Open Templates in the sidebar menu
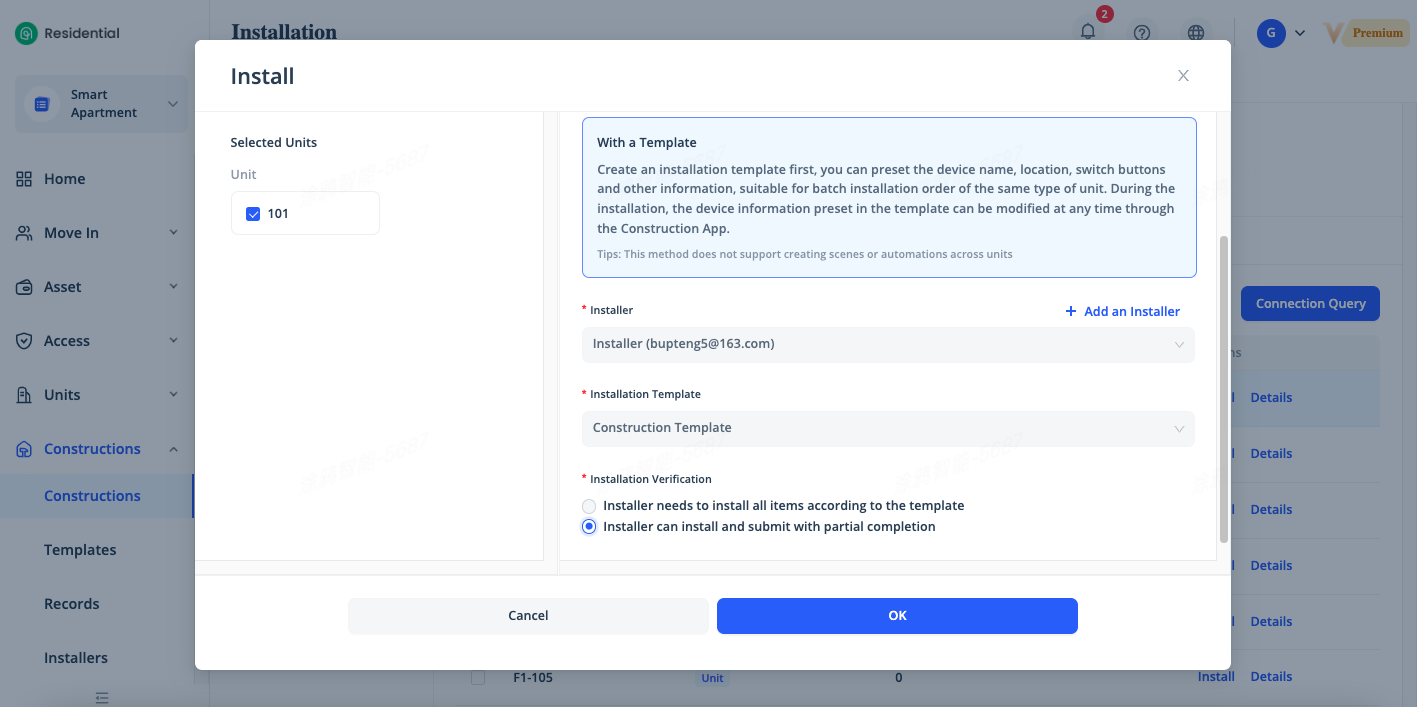 tap(80, 550)
